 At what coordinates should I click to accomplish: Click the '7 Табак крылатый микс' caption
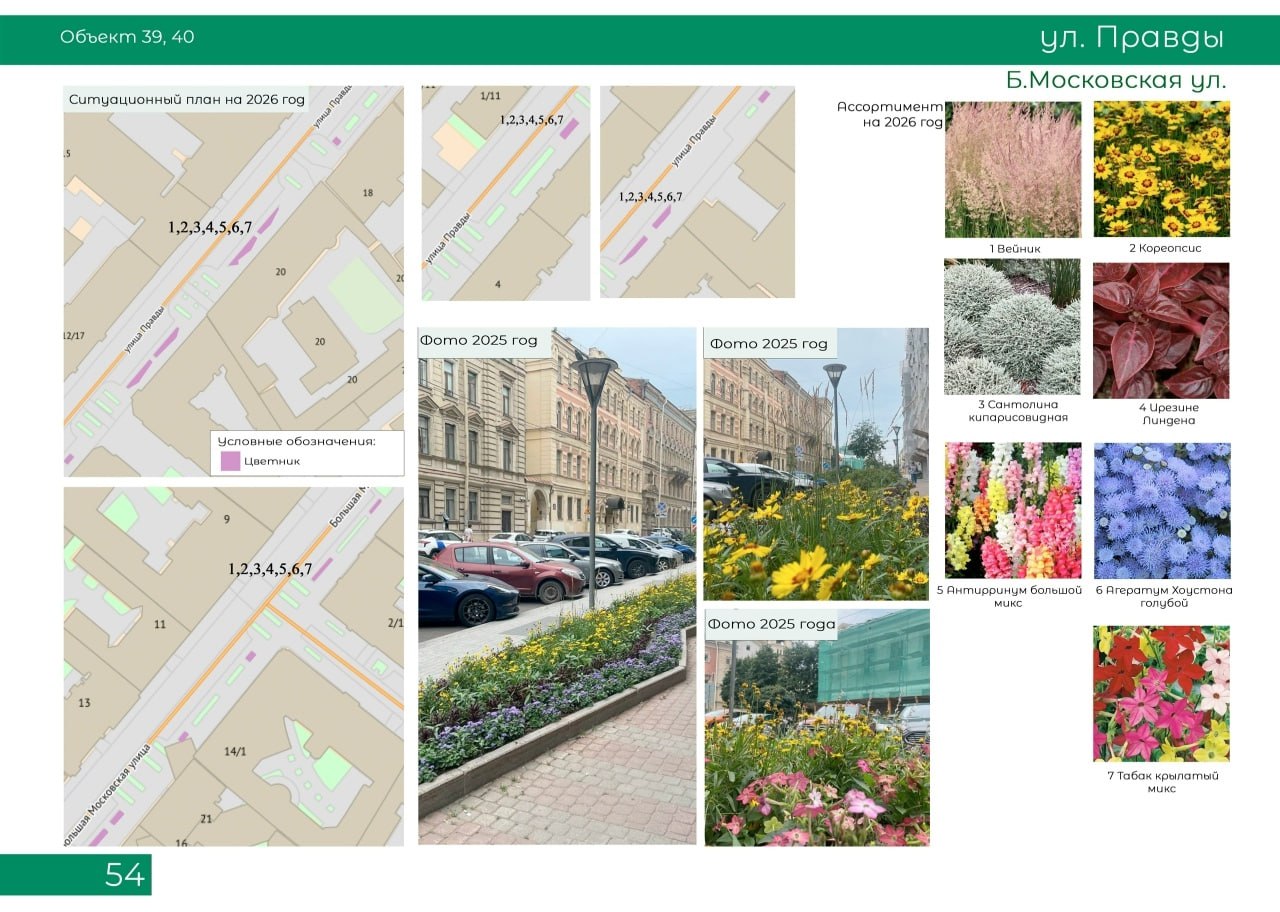click(x=1161, y=782)
